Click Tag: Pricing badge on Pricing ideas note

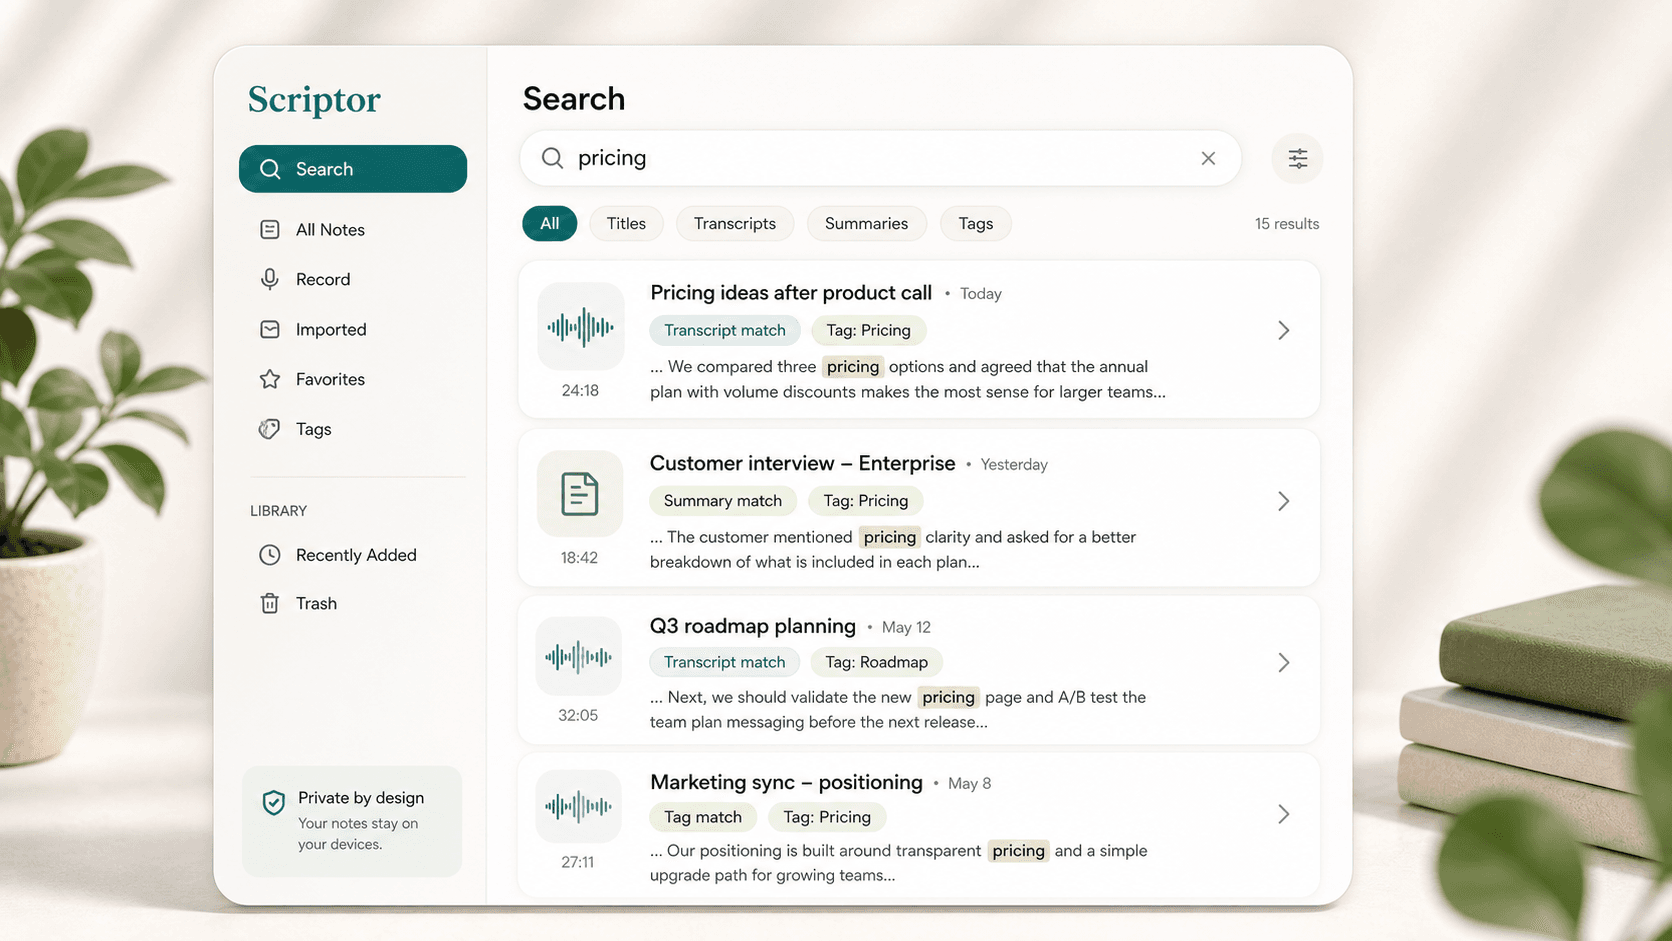868,330
